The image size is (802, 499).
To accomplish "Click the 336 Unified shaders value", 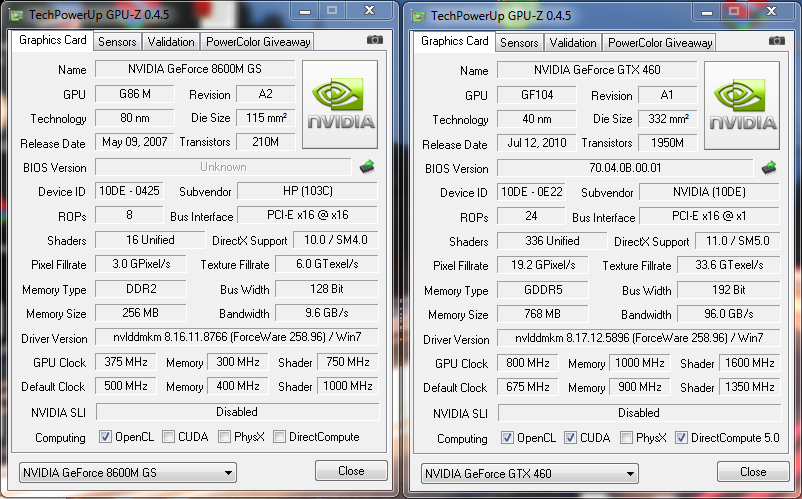I will pos(552,241).
